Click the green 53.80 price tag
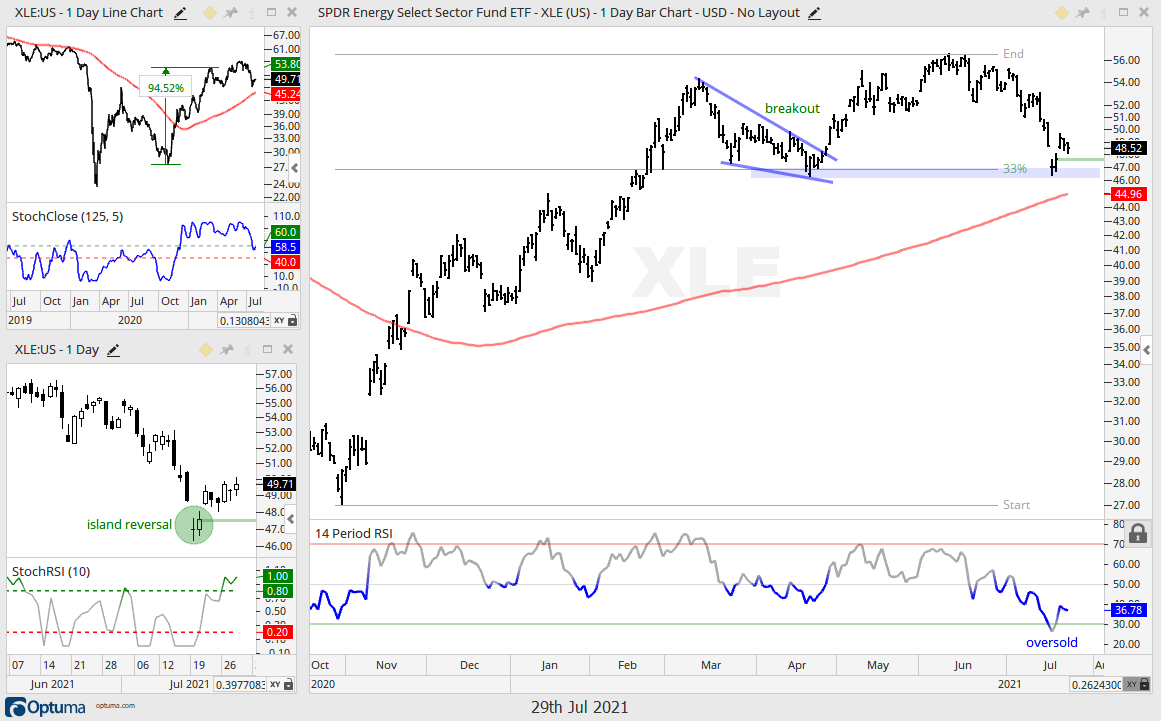Screen dimensions: 1161x721 (287, 64)
